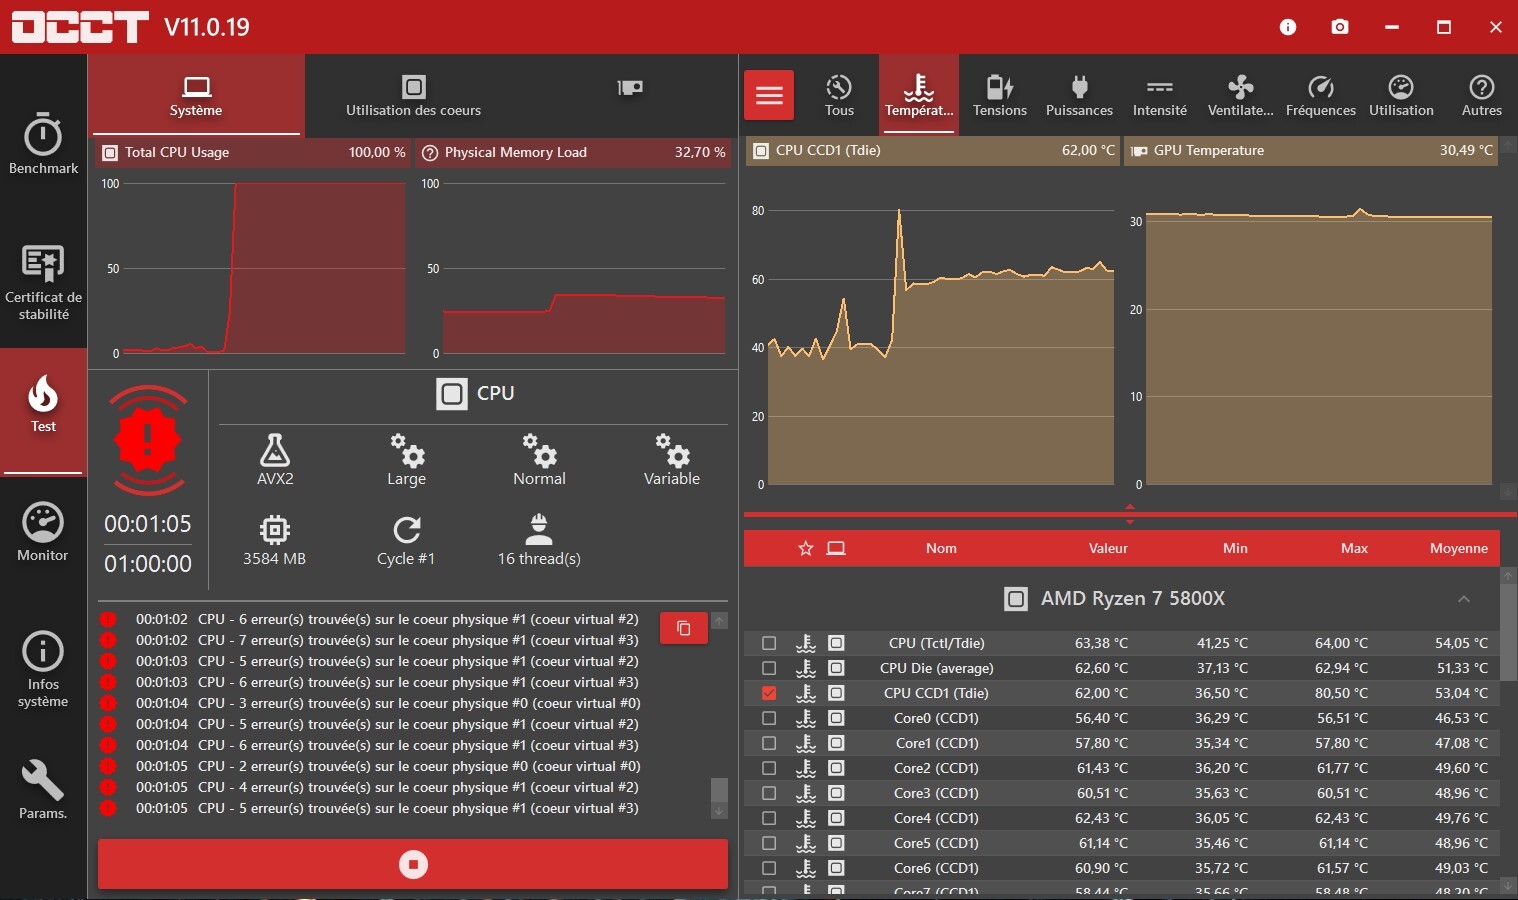The image size is (1518, 900).
Task: Copy the error log to clipboard
Action: pos(684,628)
